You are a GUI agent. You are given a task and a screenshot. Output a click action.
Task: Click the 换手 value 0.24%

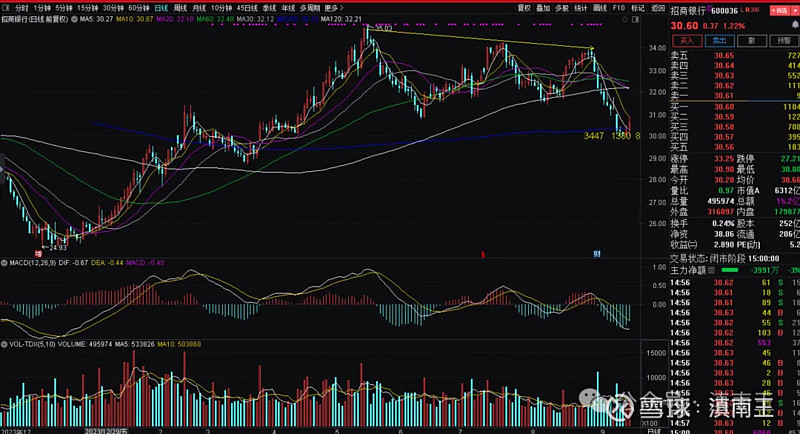tap(723, 223)
